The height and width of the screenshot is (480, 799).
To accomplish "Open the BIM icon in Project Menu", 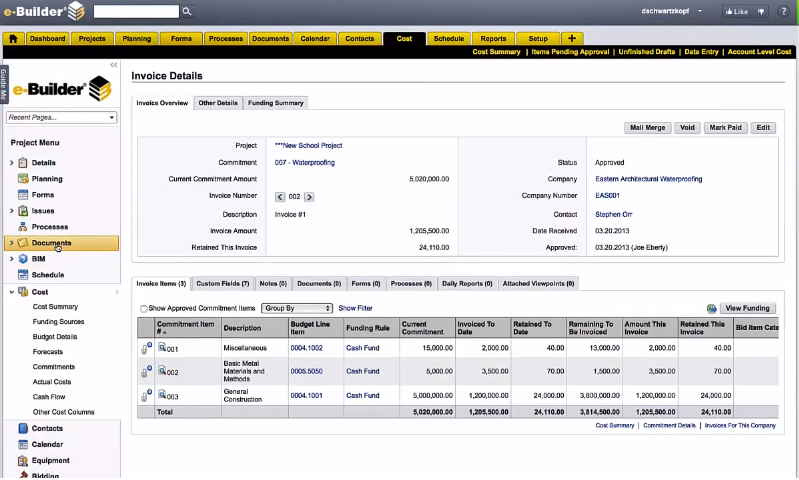I will (22, 259).
